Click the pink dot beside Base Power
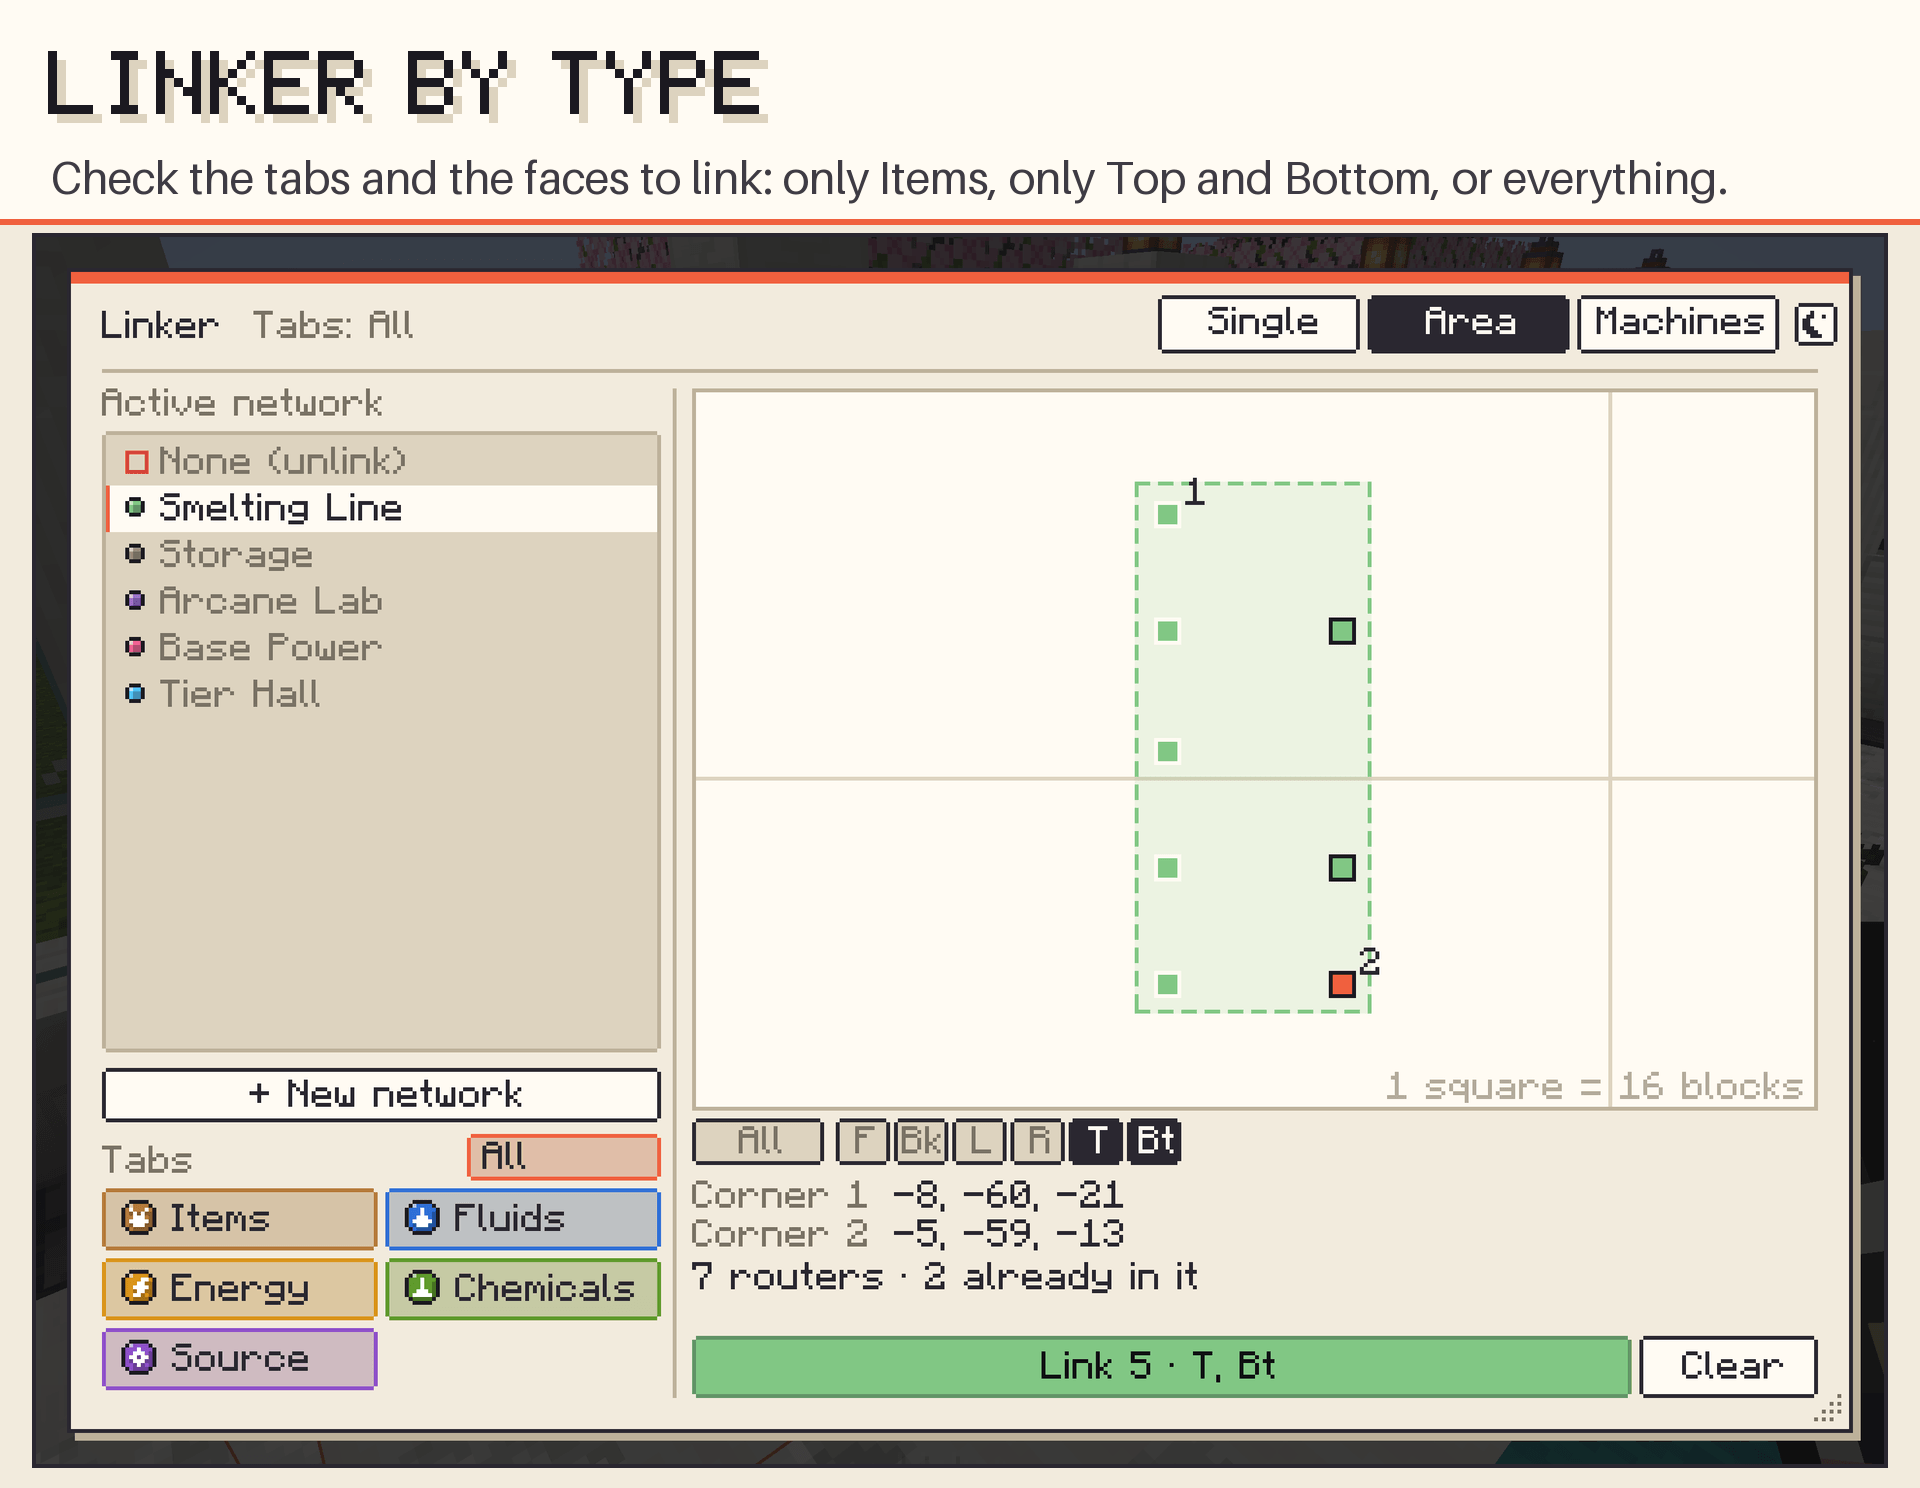 point(136,647)
